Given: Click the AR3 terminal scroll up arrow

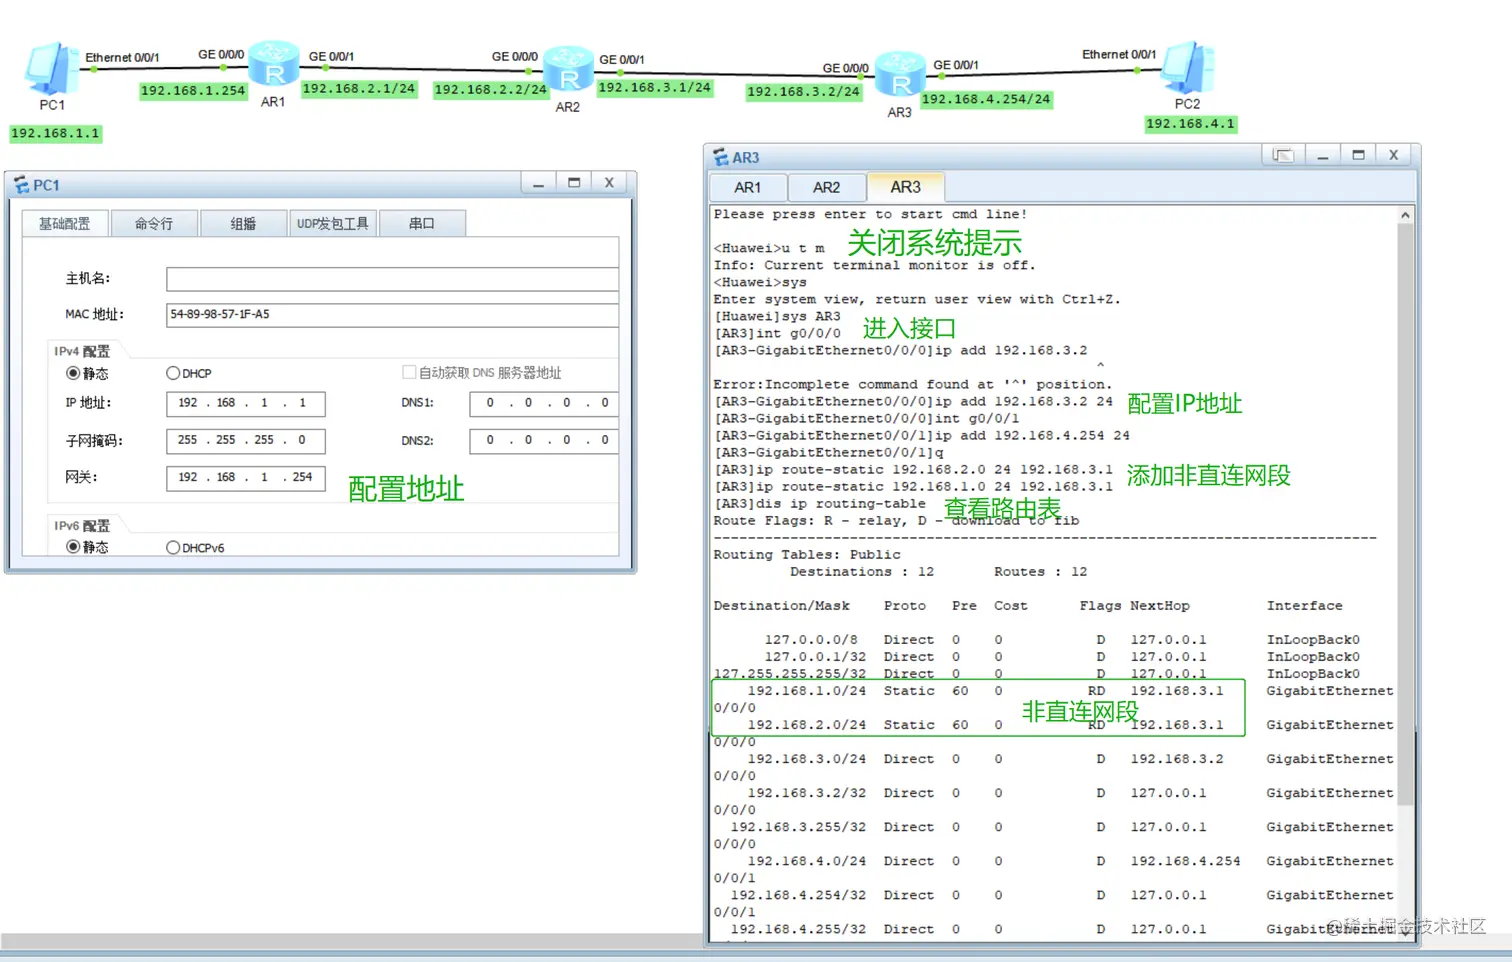Looking at the screenshot, I should [1405, 215].
